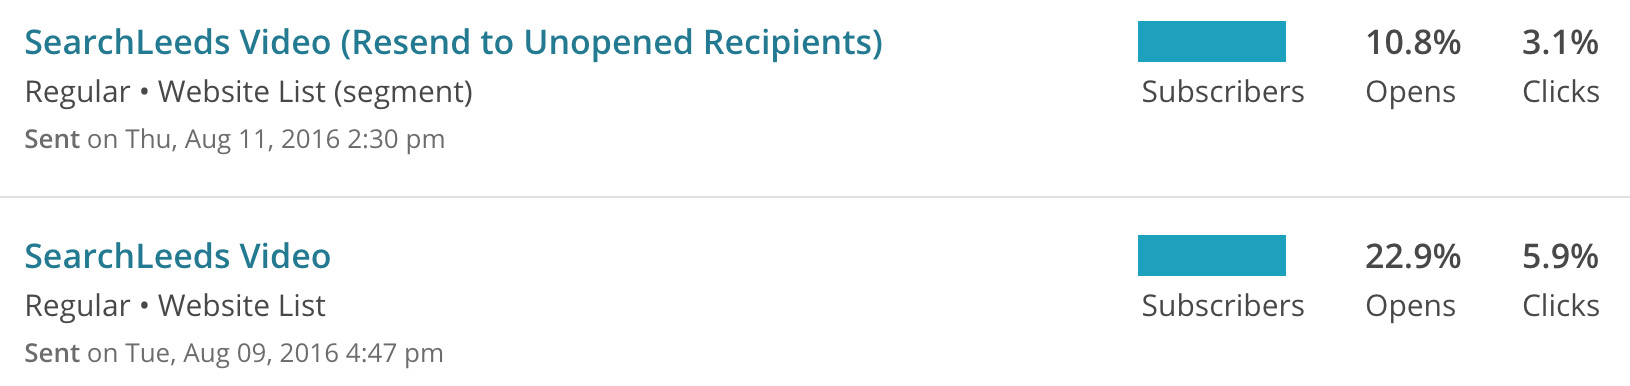The image size is (1630, 386).
Task: Click the subscribers bar for SearchLeeds Video
Action: click(x=1211, y=255)
